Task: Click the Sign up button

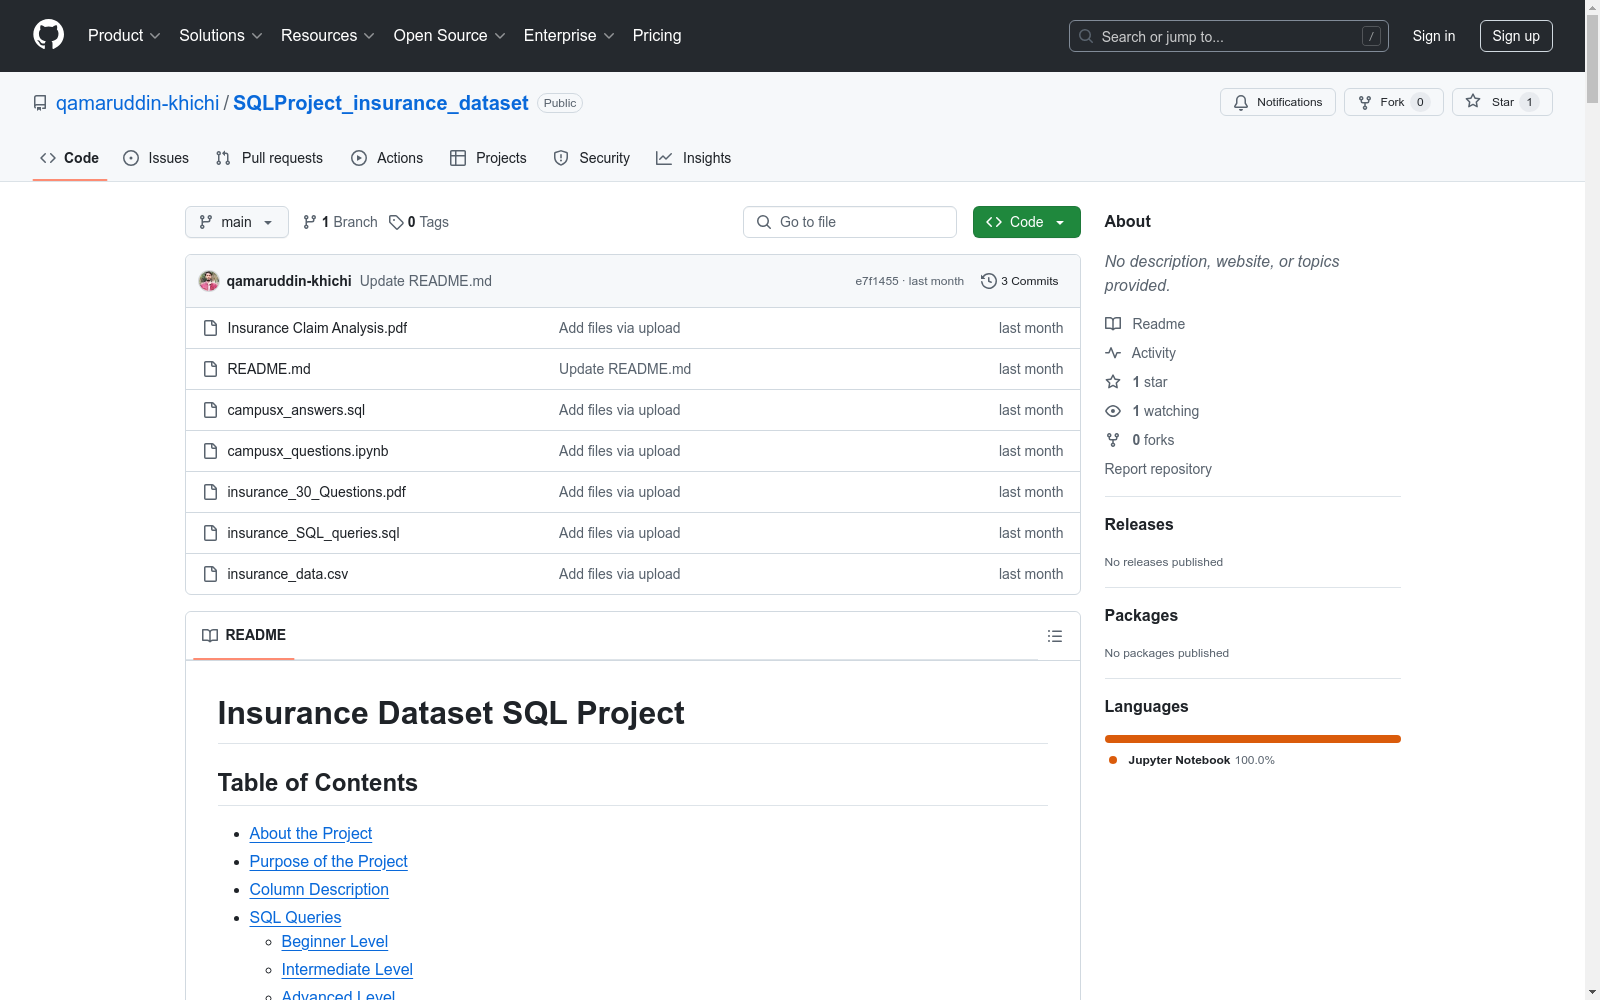Action: coord(1516,36)
